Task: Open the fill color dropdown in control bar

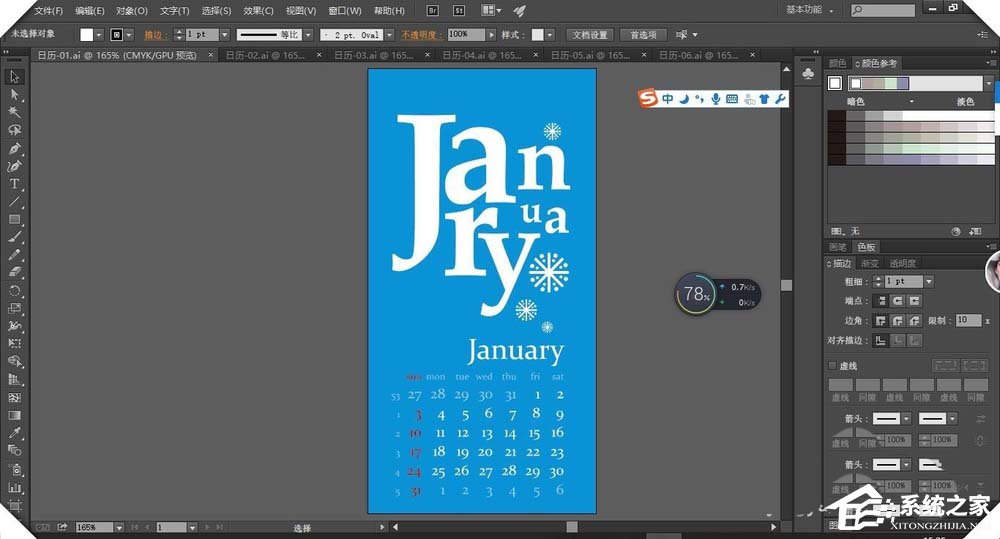Action: point(99,35)
